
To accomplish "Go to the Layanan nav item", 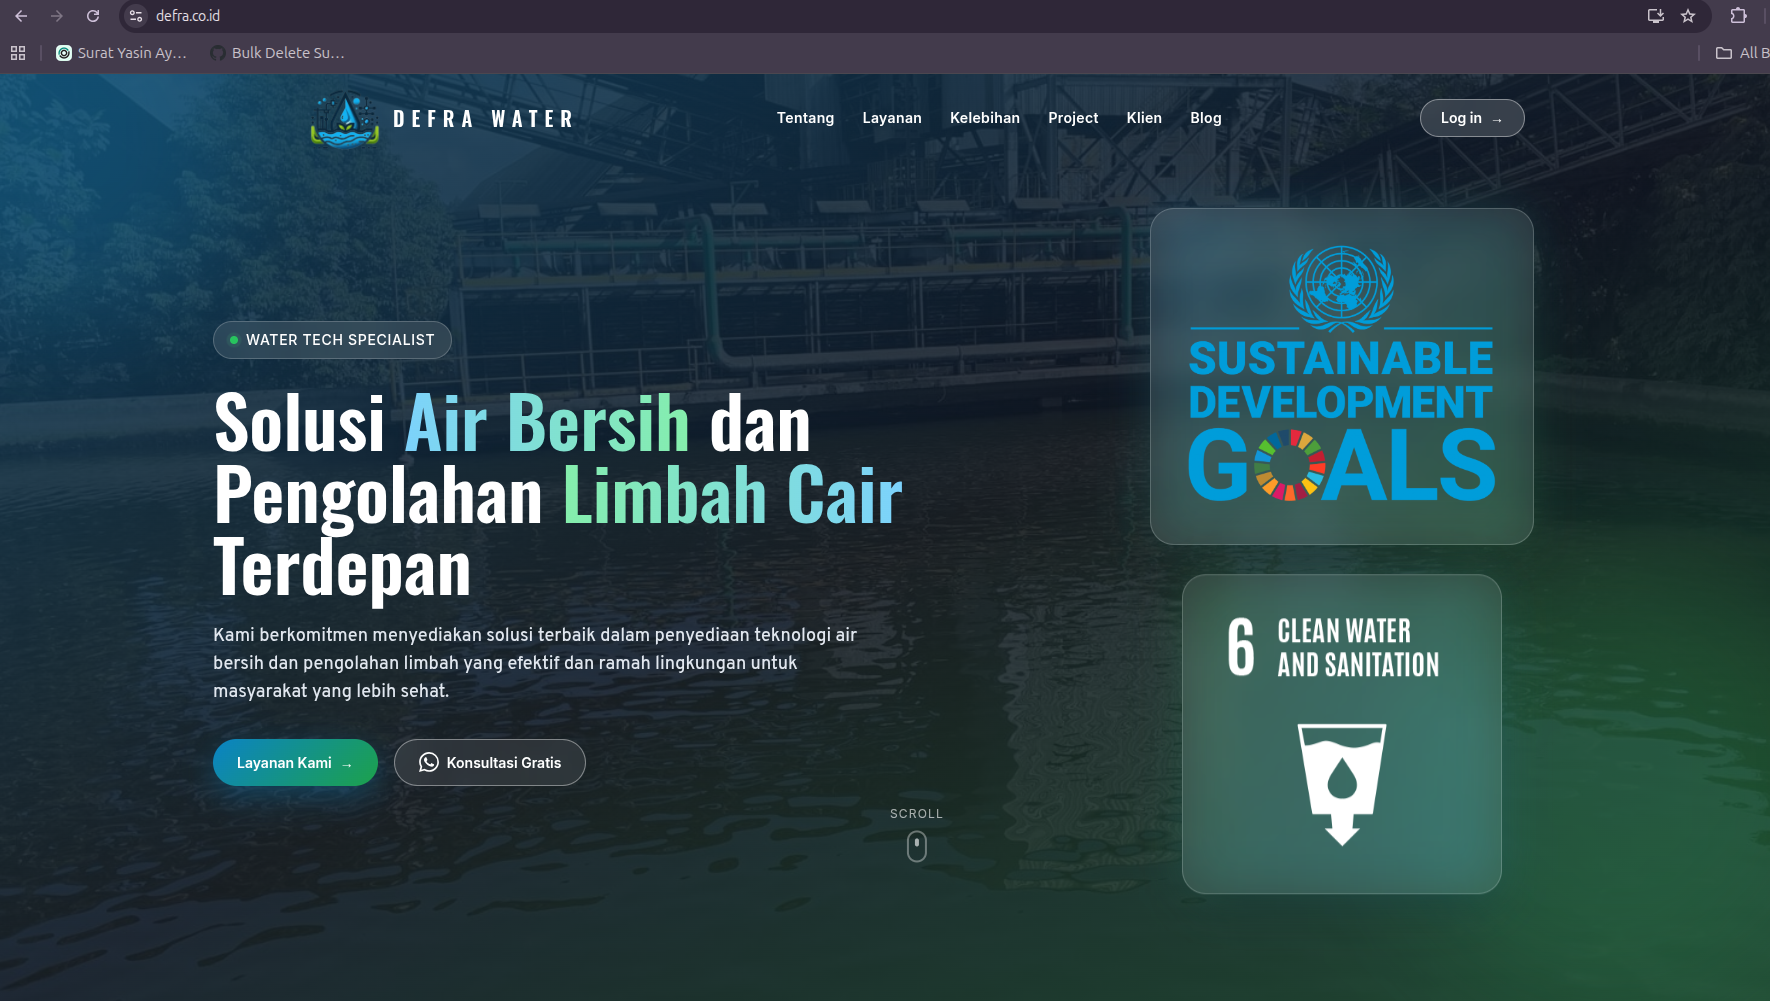I will (x=892, y=118).
